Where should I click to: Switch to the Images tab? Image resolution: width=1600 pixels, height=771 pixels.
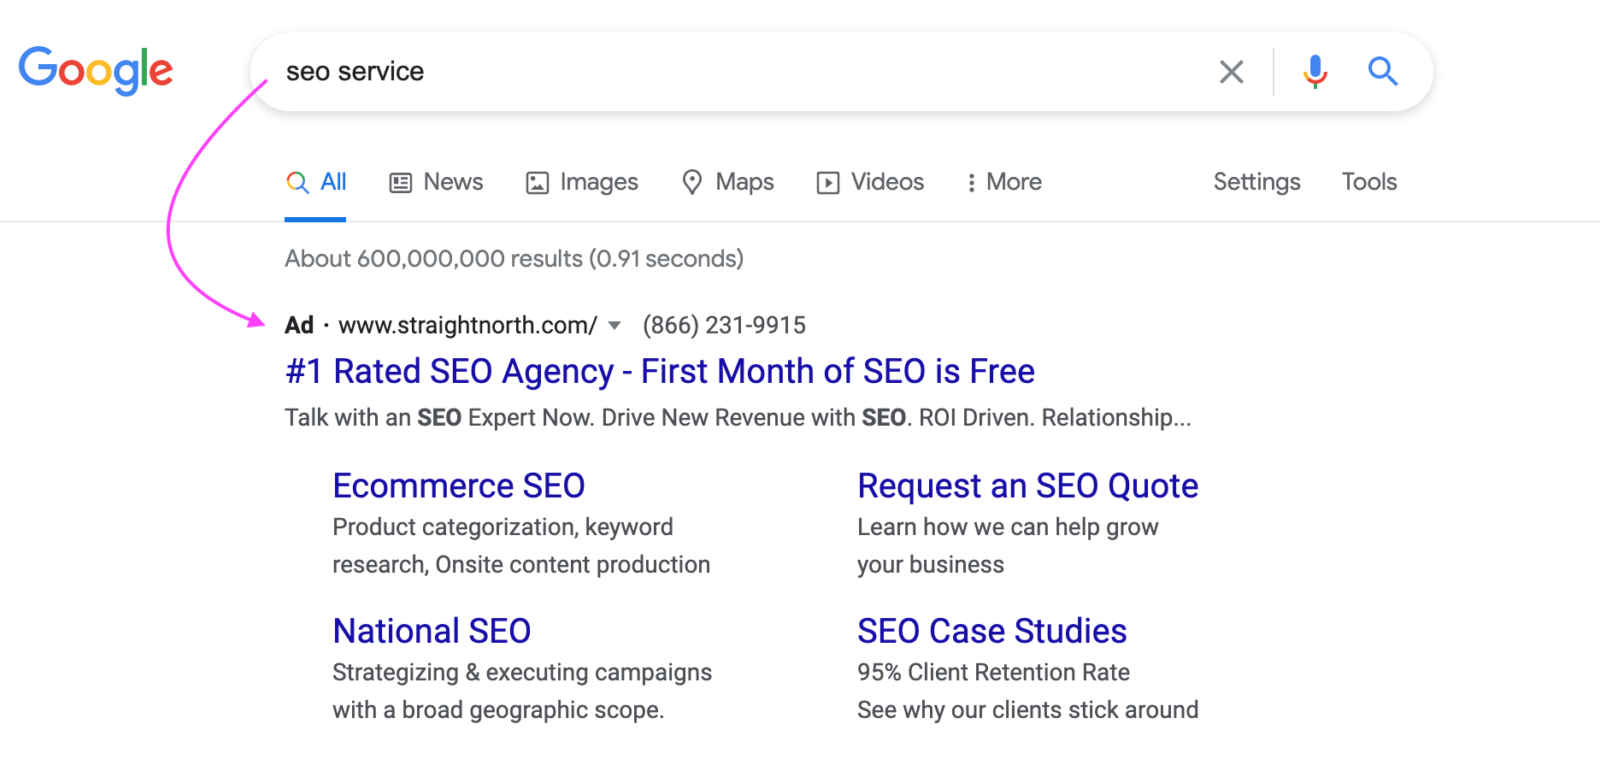pos(582,182)
